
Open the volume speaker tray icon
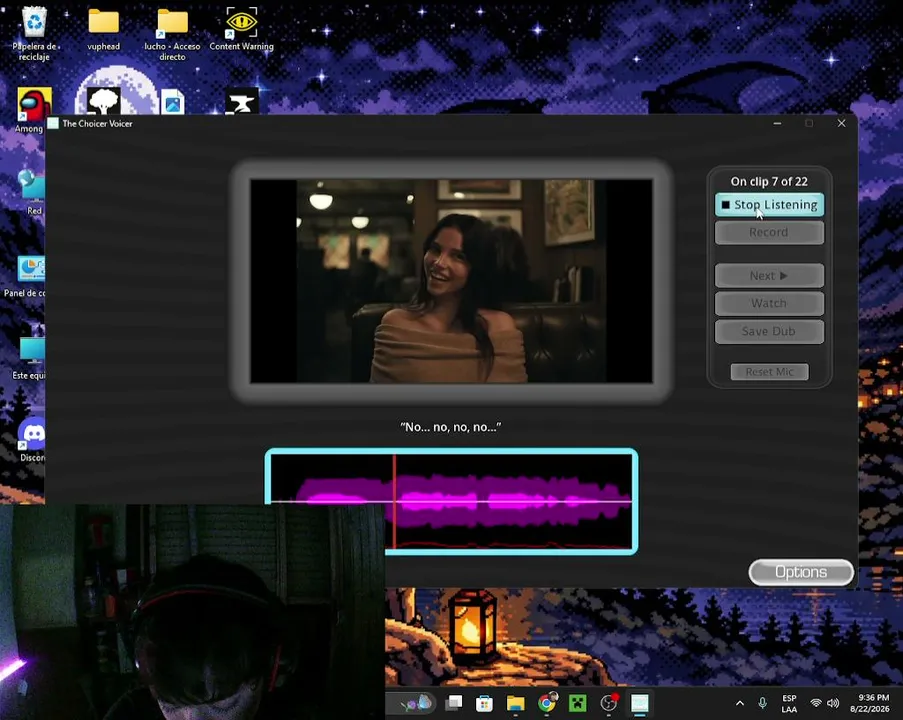tap(833, 703)
